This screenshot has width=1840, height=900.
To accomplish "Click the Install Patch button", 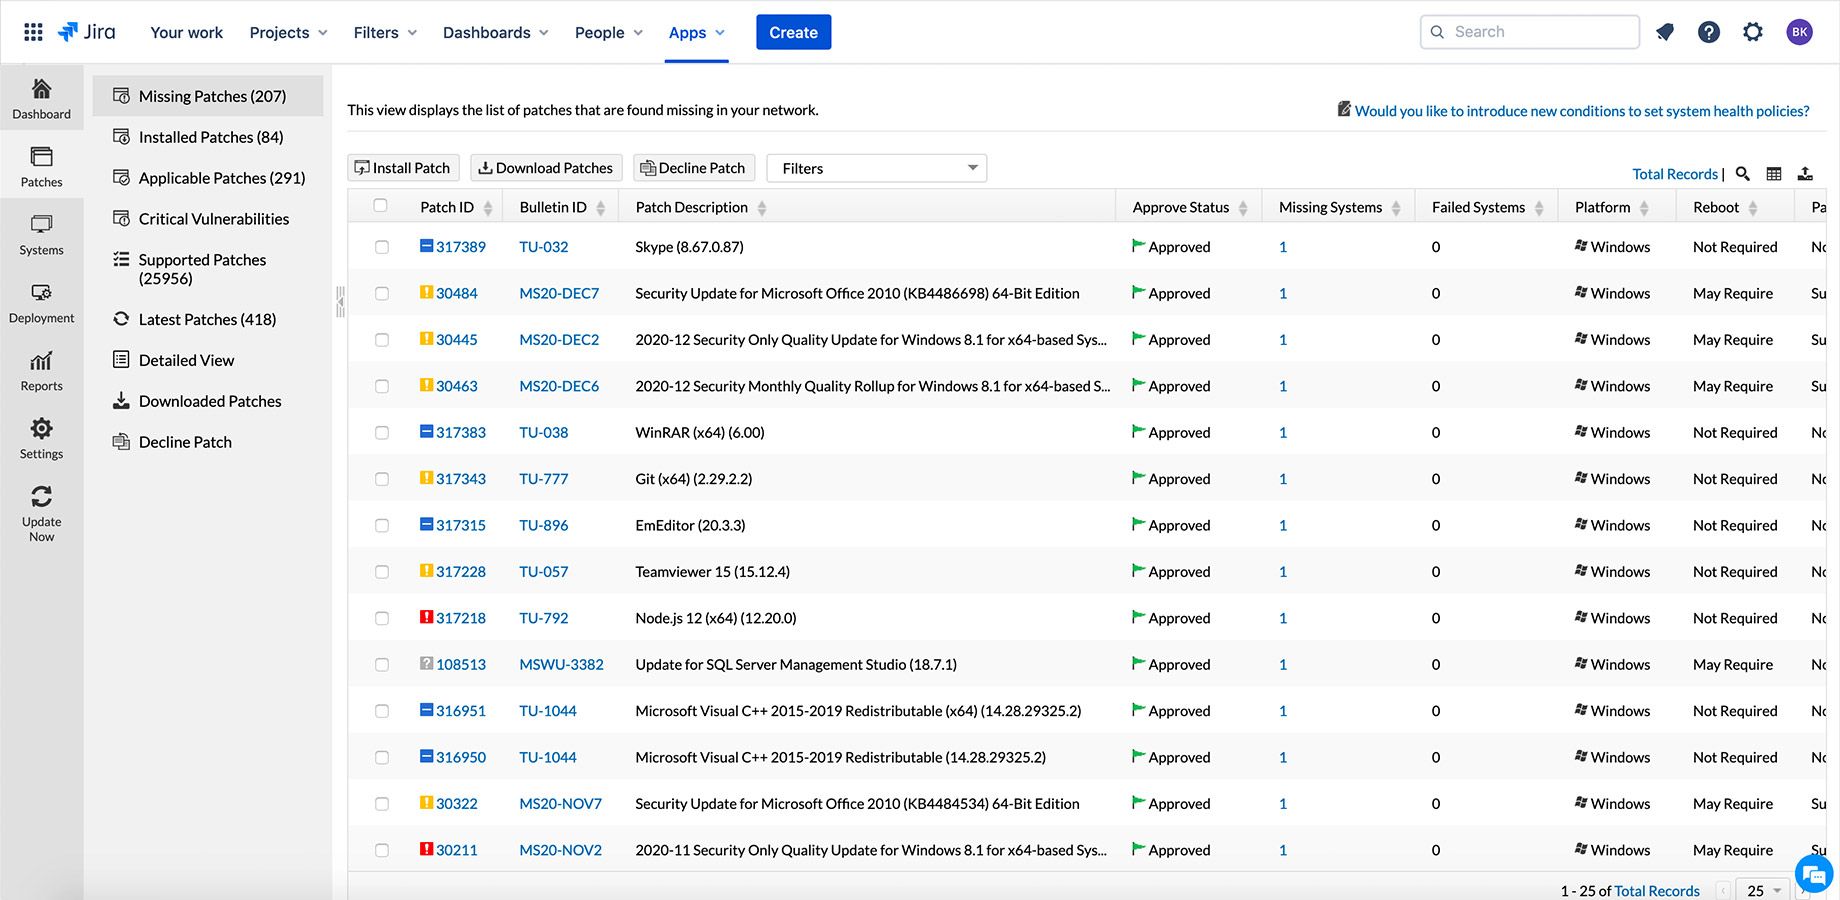I will (403, 168).
